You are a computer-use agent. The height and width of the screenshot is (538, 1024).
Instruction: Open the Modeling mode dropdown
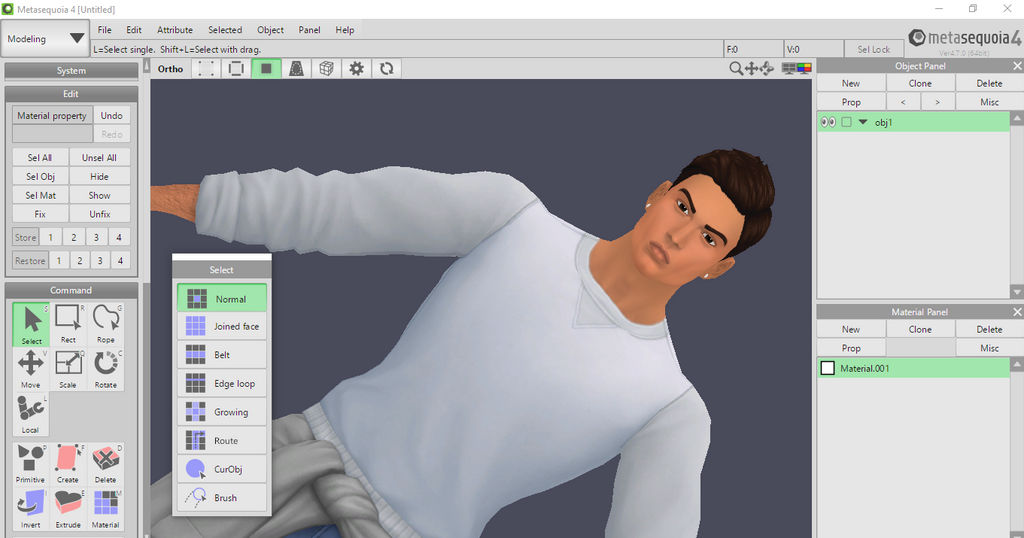(x=44, y=39)
